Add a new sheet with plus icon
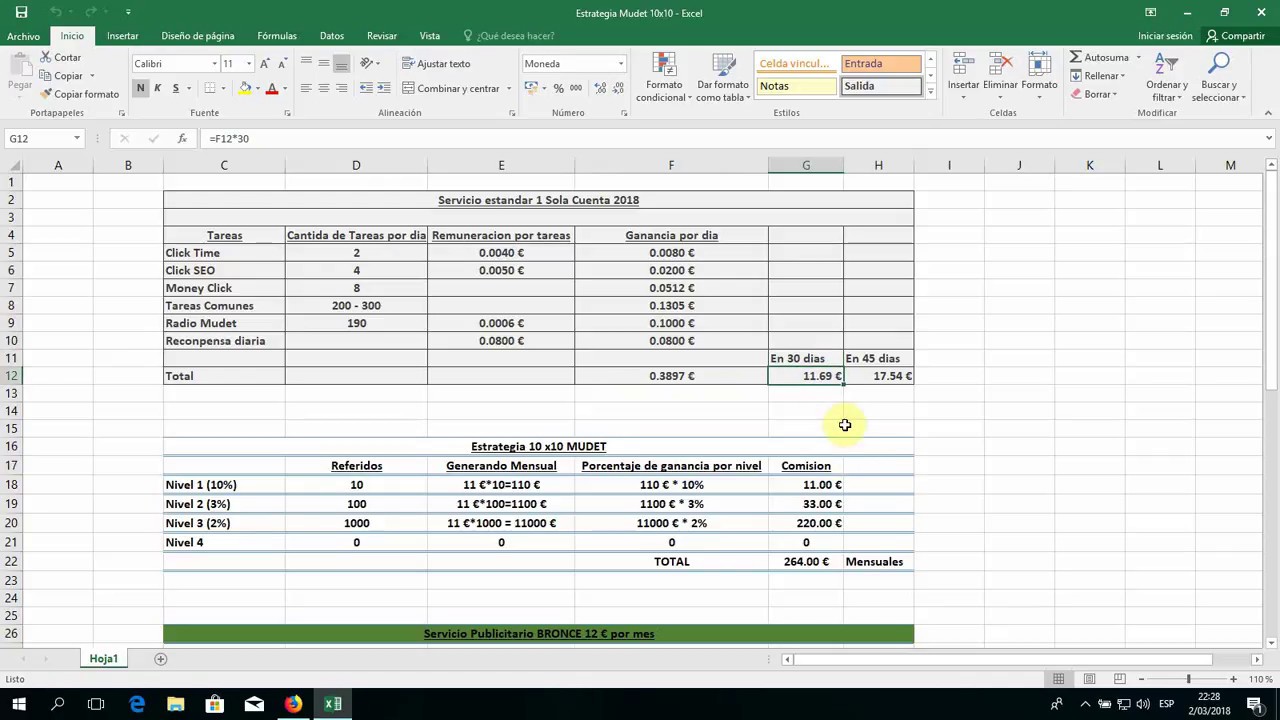 (160, 659)
